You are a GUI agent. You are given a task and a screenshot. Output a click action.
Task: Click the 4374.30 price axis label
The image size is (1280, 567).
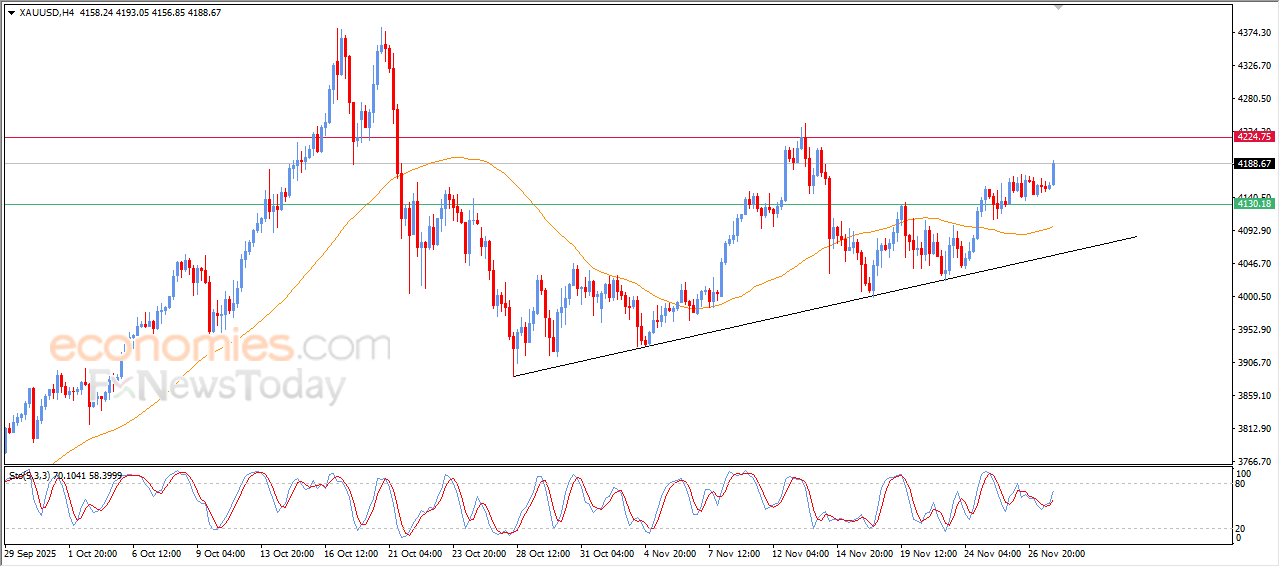1254,33
